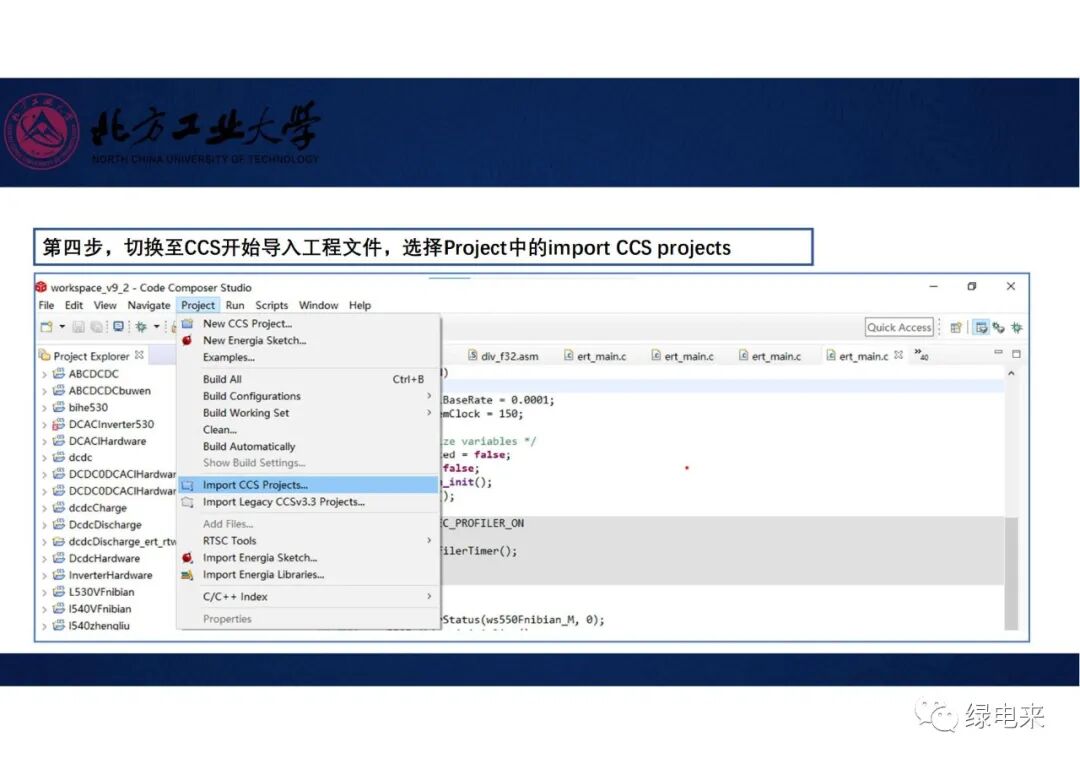Click the green Debug bug icon
This screenshot has height=764, width=1080.
point(141,327)
